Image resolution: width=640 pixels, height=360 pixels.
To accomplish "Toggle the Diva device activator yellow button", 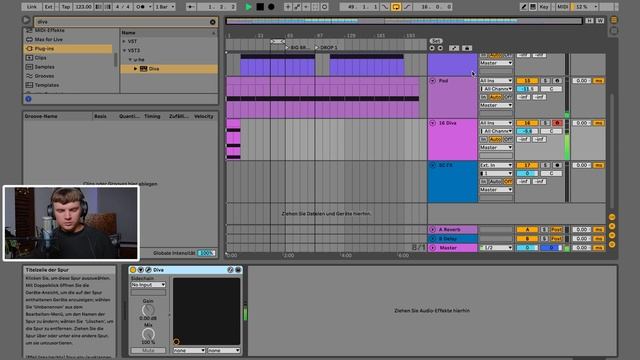I will (x=133, y=270).
